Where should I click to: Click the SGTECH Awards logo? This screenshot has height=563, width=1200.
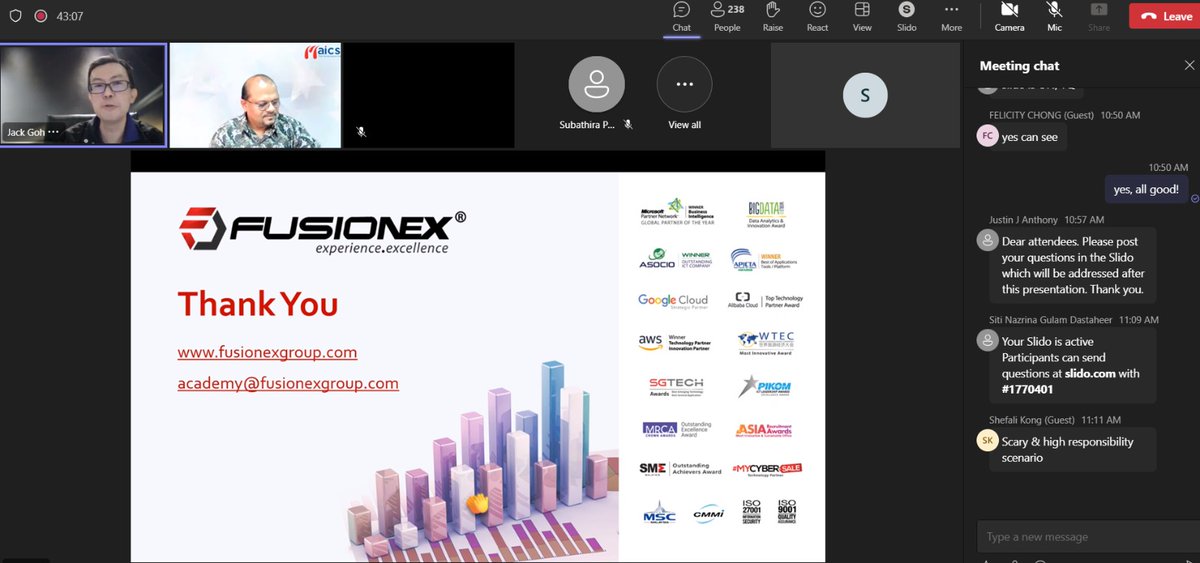click(x=675, y=386)
